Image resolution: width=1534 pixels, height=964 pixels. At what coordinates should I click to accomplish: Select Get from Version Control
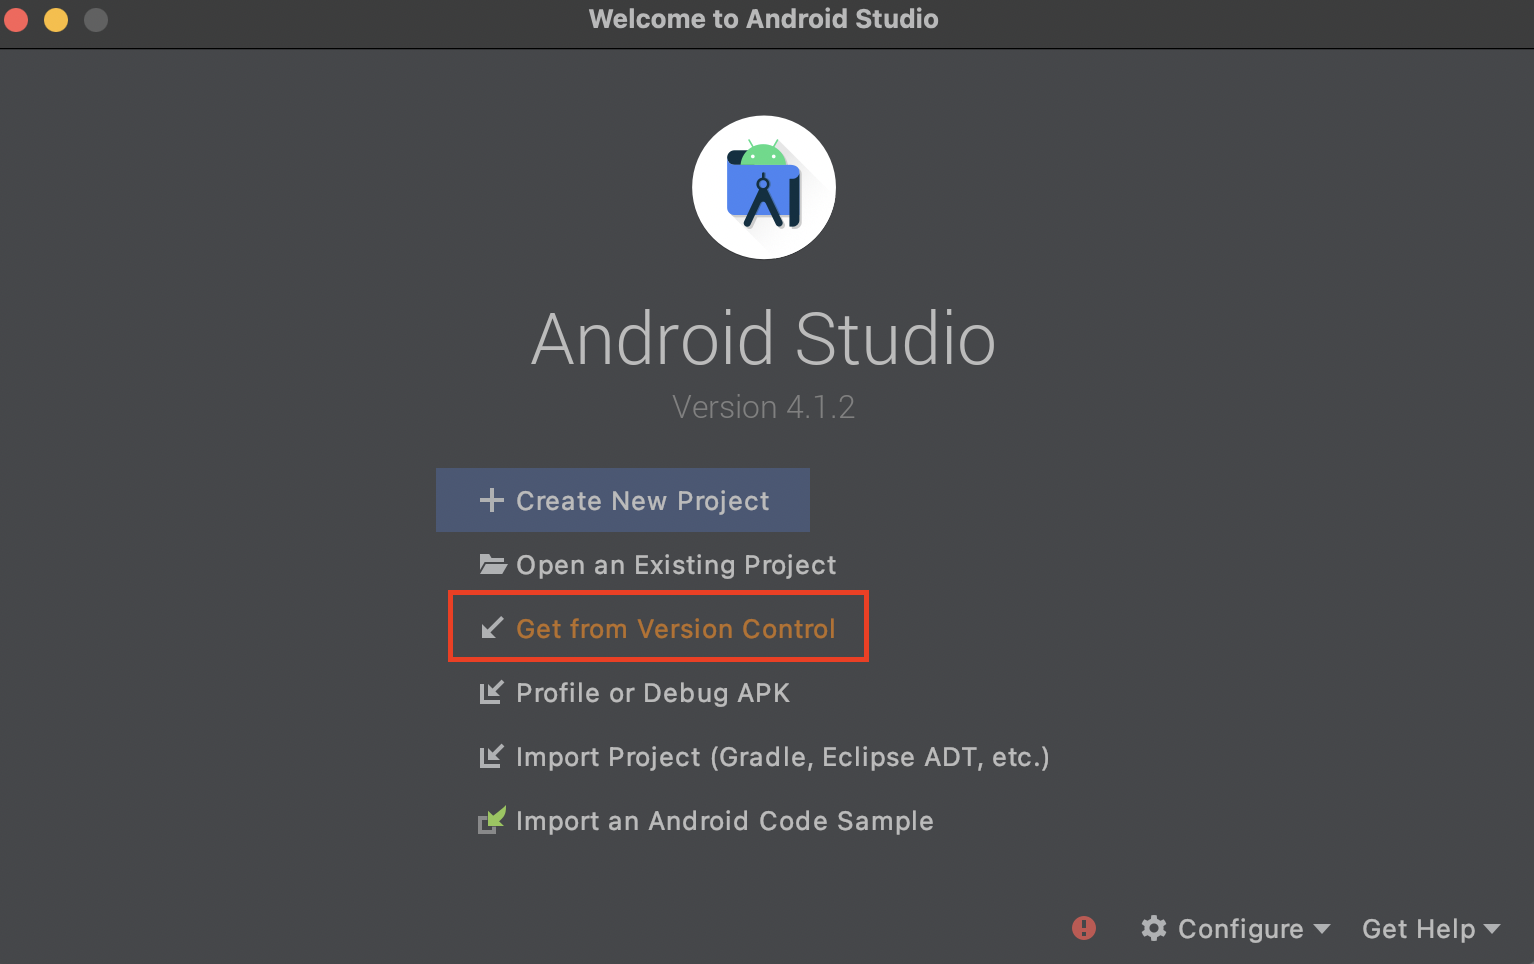click(675, 629)
